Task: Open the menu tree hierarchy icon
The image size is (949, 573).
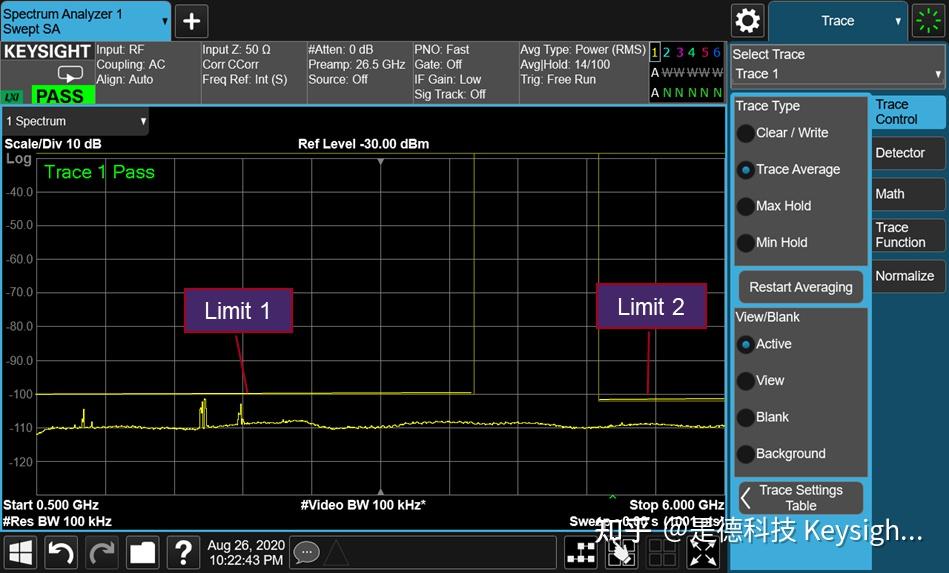Action: [x=581, y=552]
